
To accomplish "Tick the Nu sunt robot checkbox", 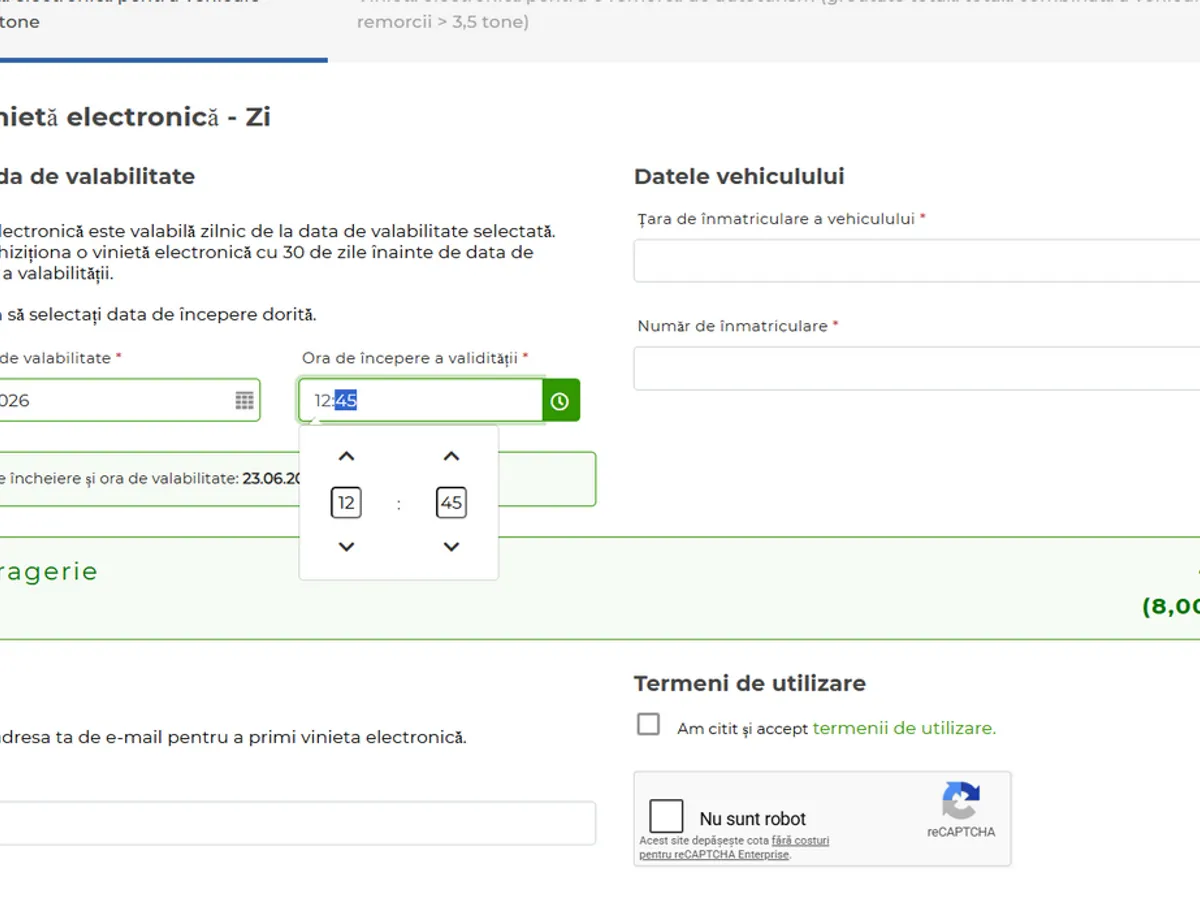I will pyautogui.click(x=666, y=817).
